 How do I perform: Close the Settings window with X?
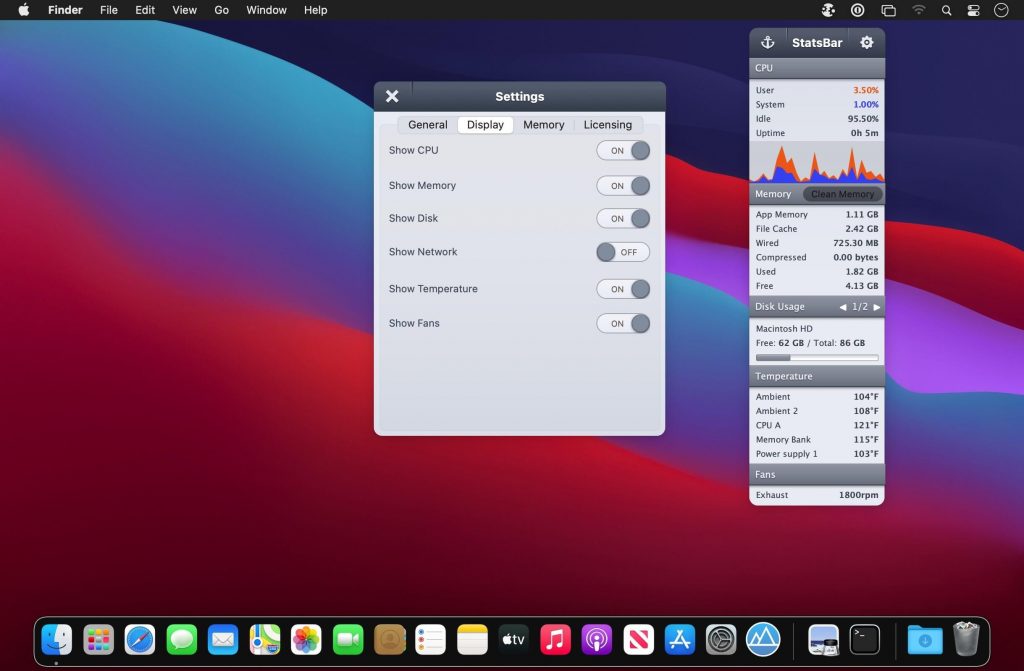tap(392, 96)
